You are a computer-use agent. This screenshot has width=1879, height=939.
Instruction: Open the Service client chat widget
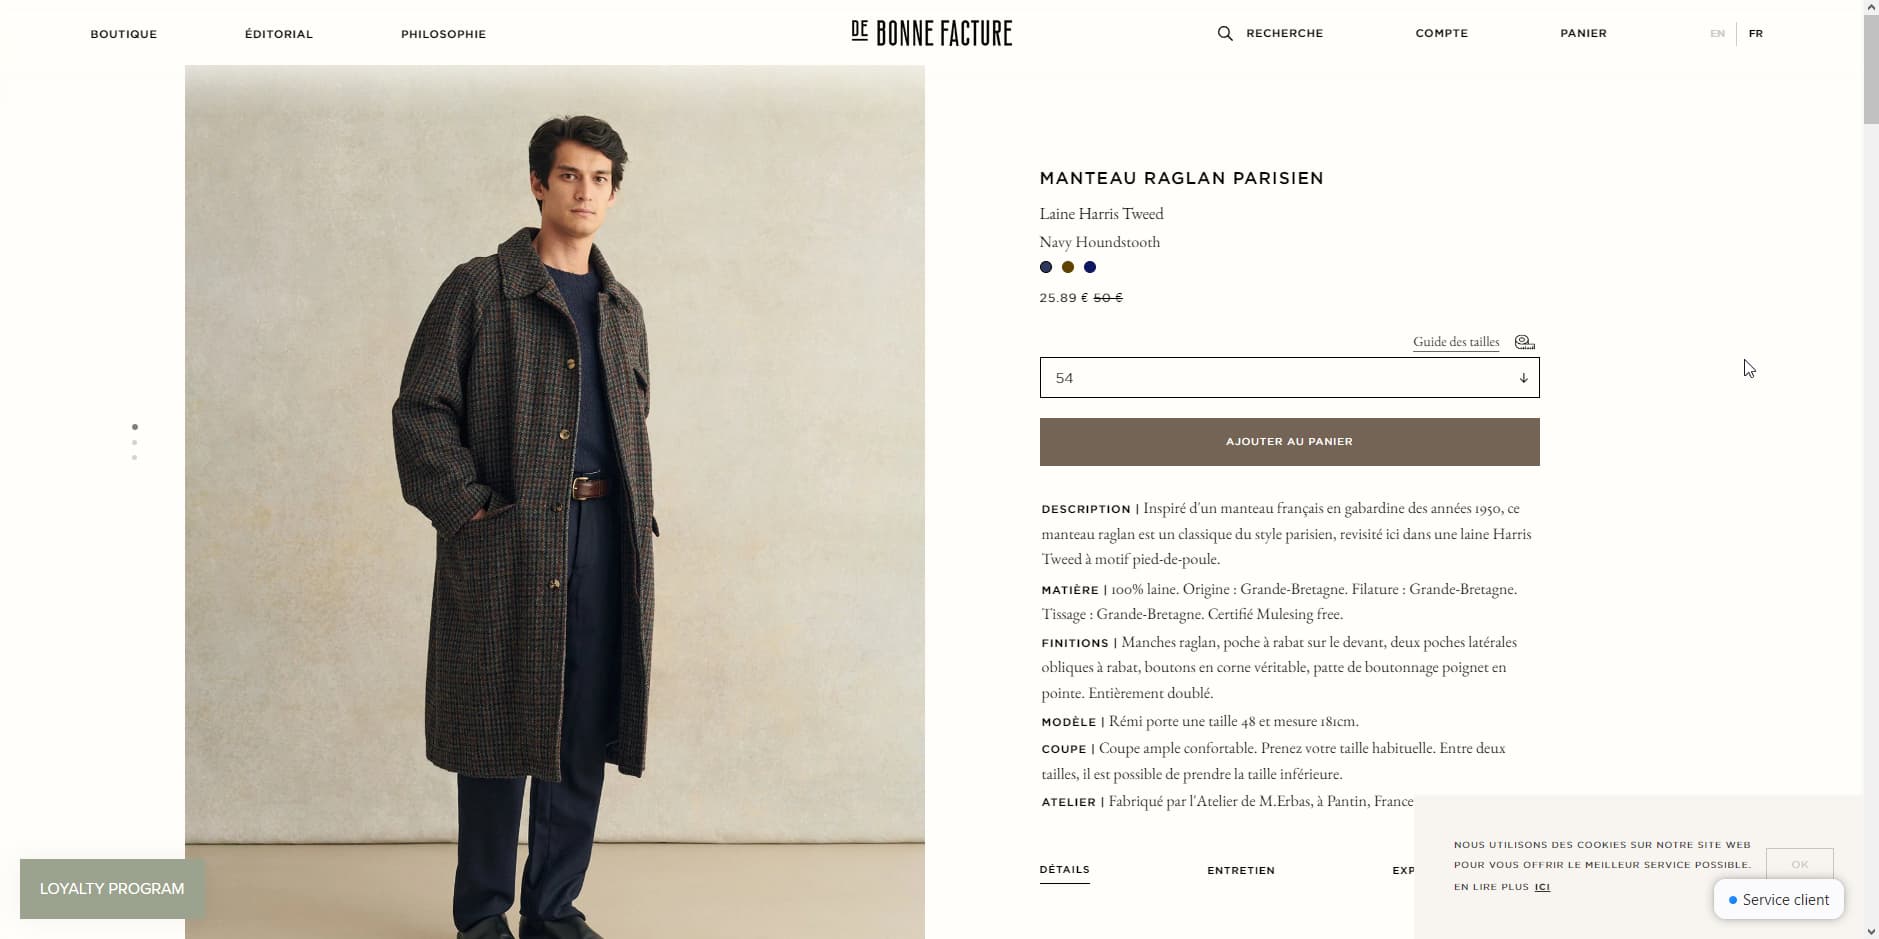pyautogui.click(x=1779, y=899)
